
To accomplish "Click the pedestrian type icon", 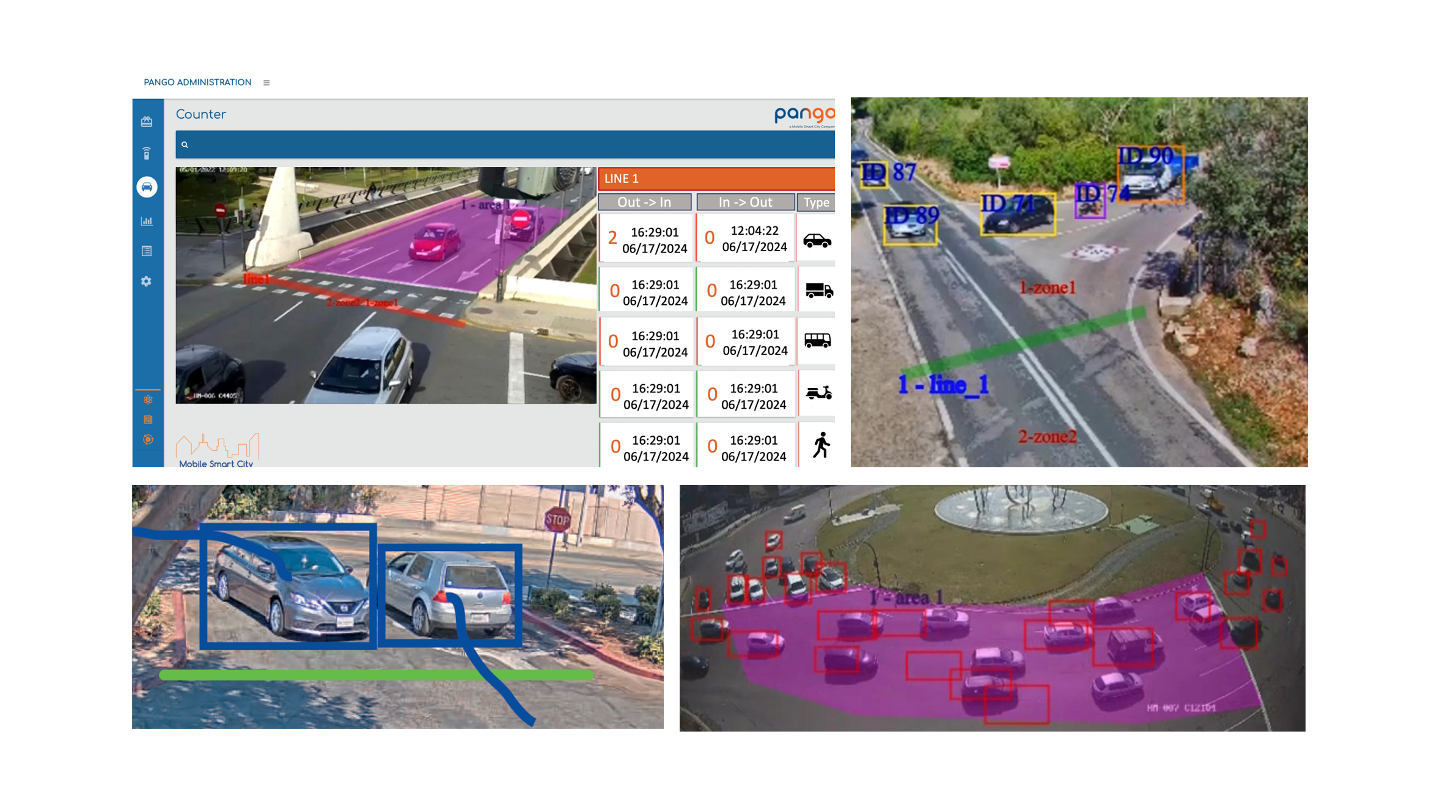I will 821,445.
